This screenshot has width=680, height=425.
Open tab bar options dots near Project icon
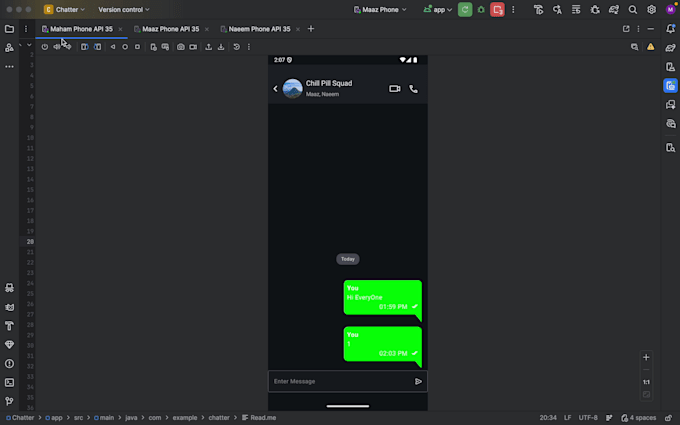(x=26, y=29)
